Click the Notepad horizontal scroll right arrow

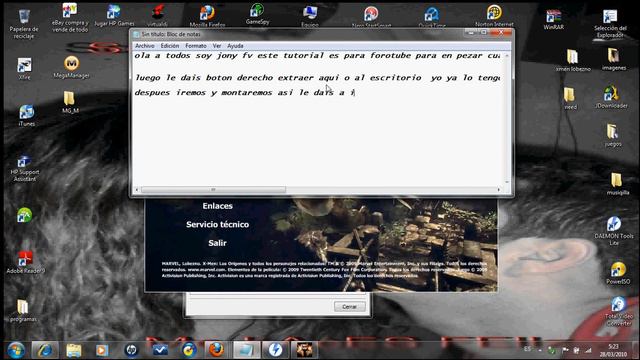(x=499, y=189)
